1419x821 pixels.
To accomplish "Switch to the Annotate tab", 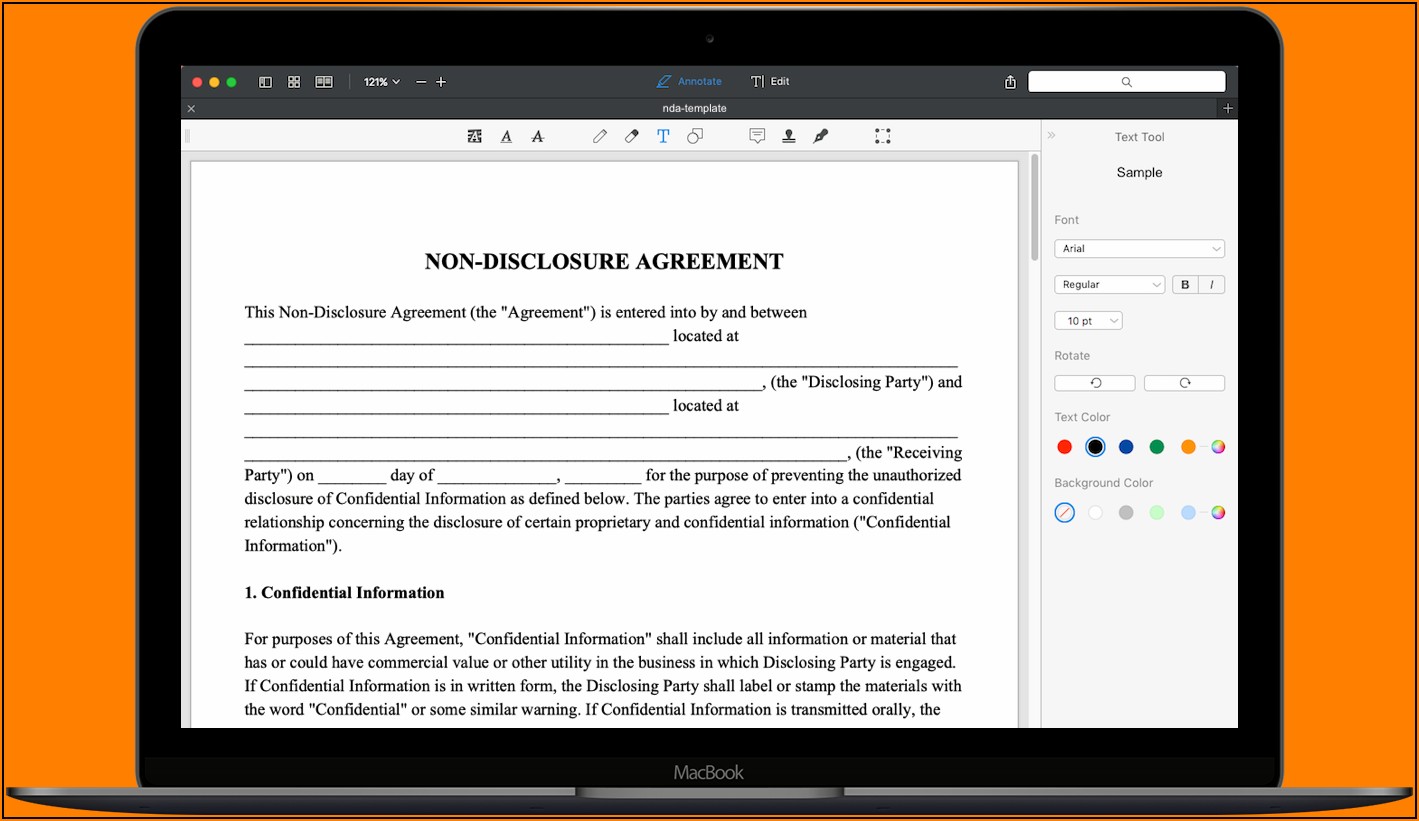I will click(x=689, y=82).
